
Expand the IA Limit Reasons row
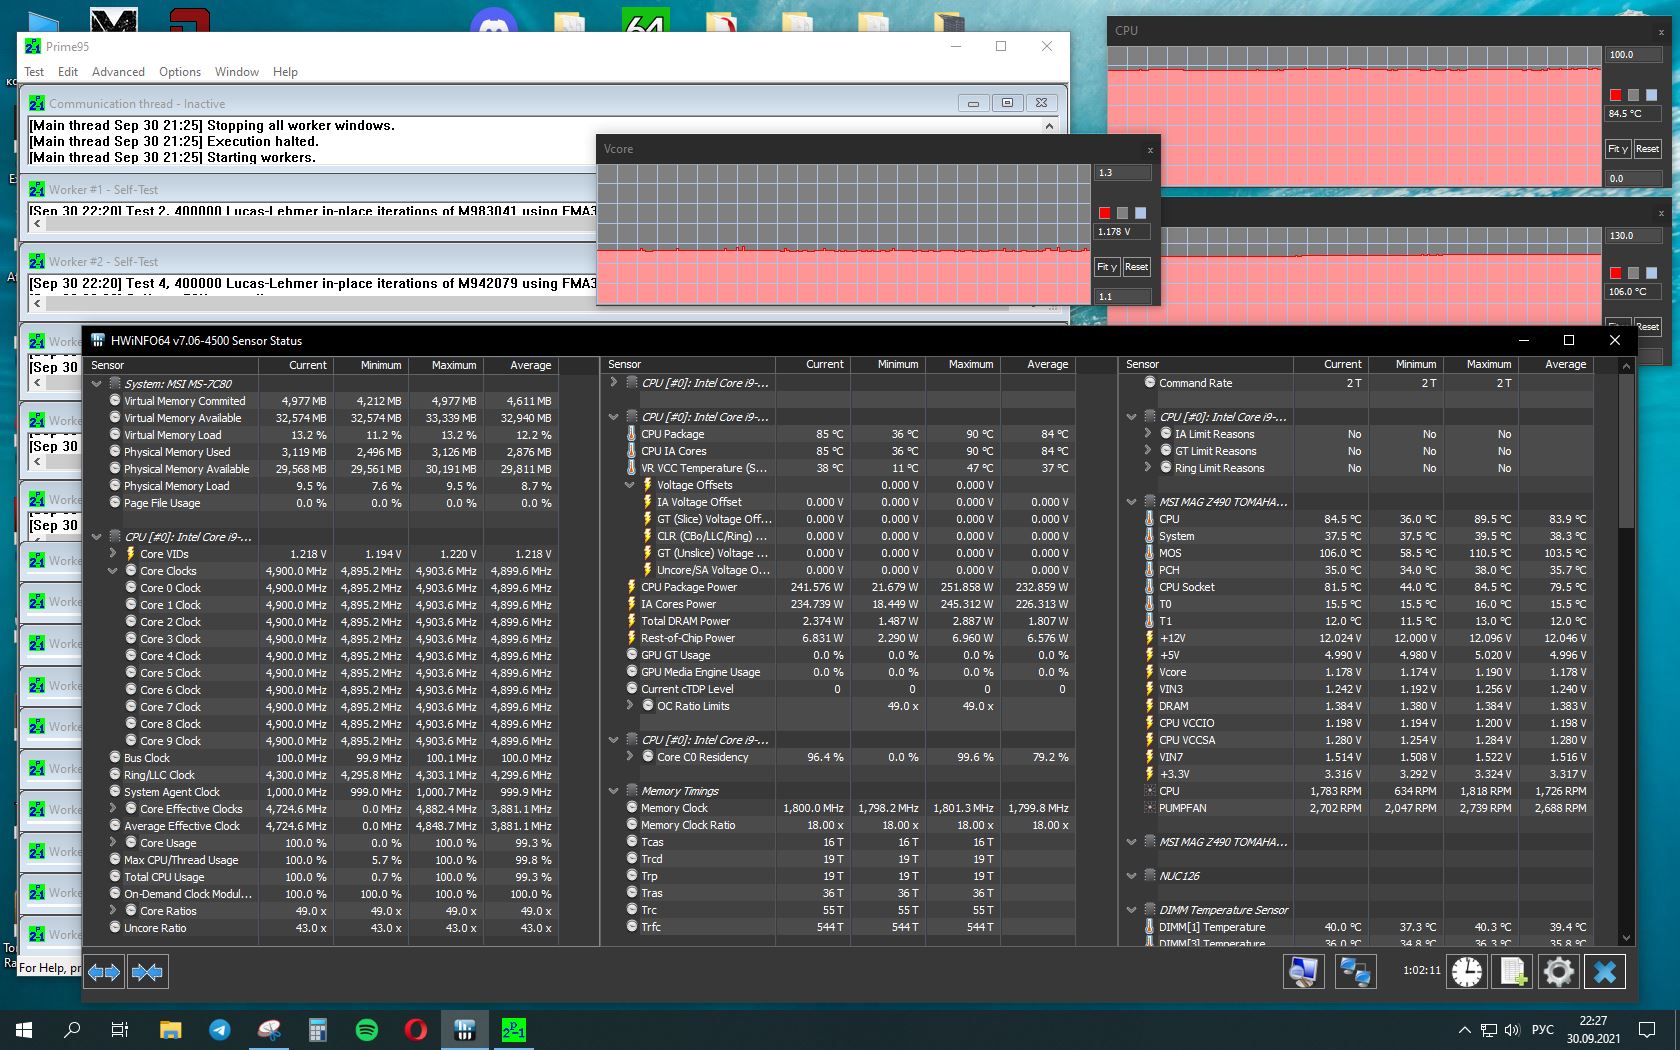tap(1148, 434)
